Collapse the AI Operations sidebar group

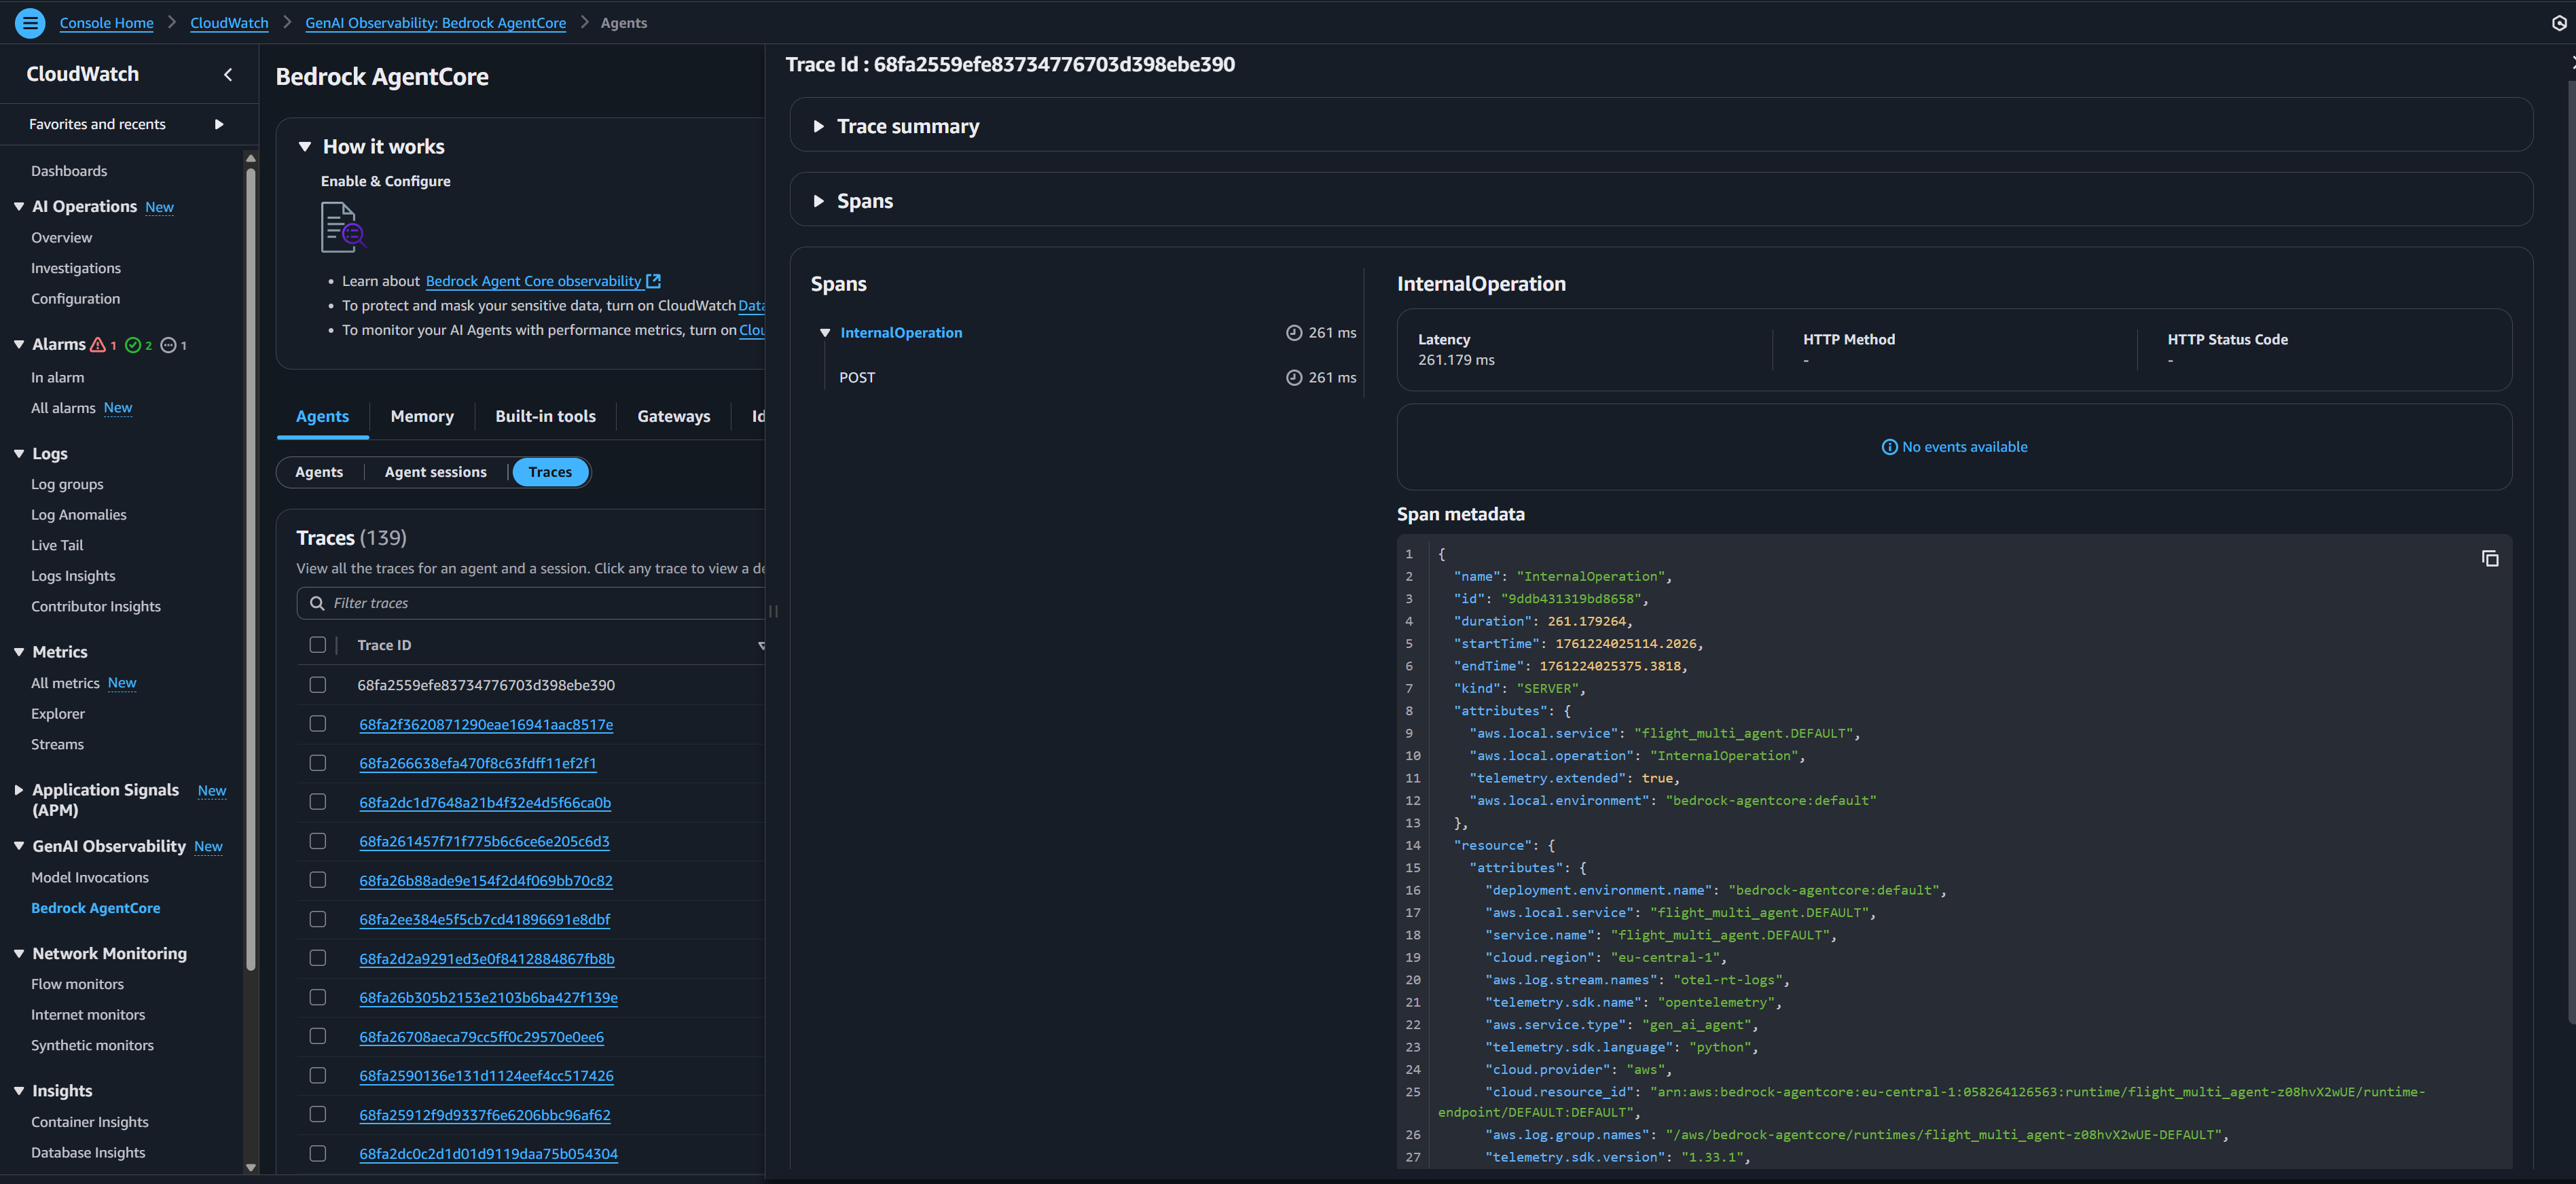click(x=19, y=206)
